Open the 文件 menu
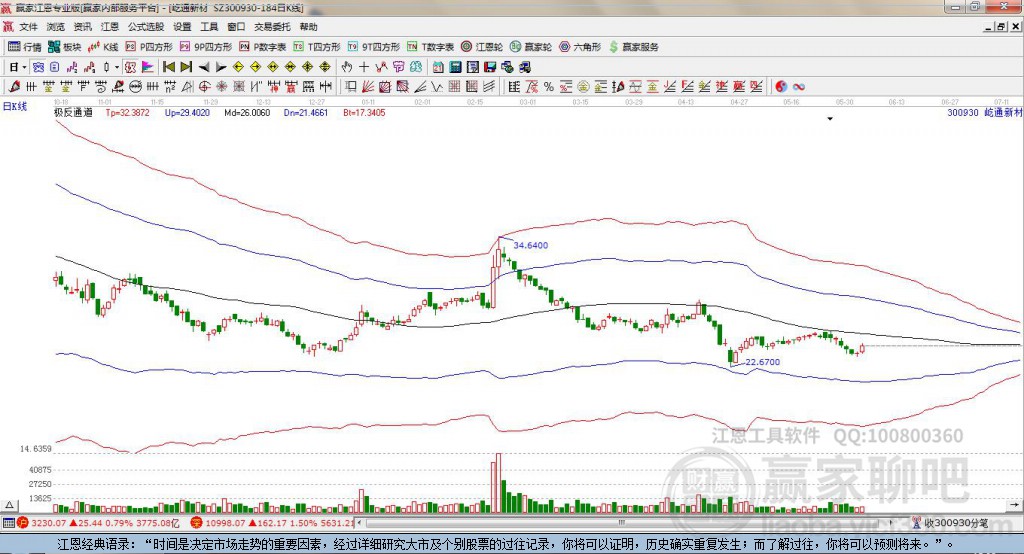This screenshot has width=1024, height=554. [x=28, y=27]
